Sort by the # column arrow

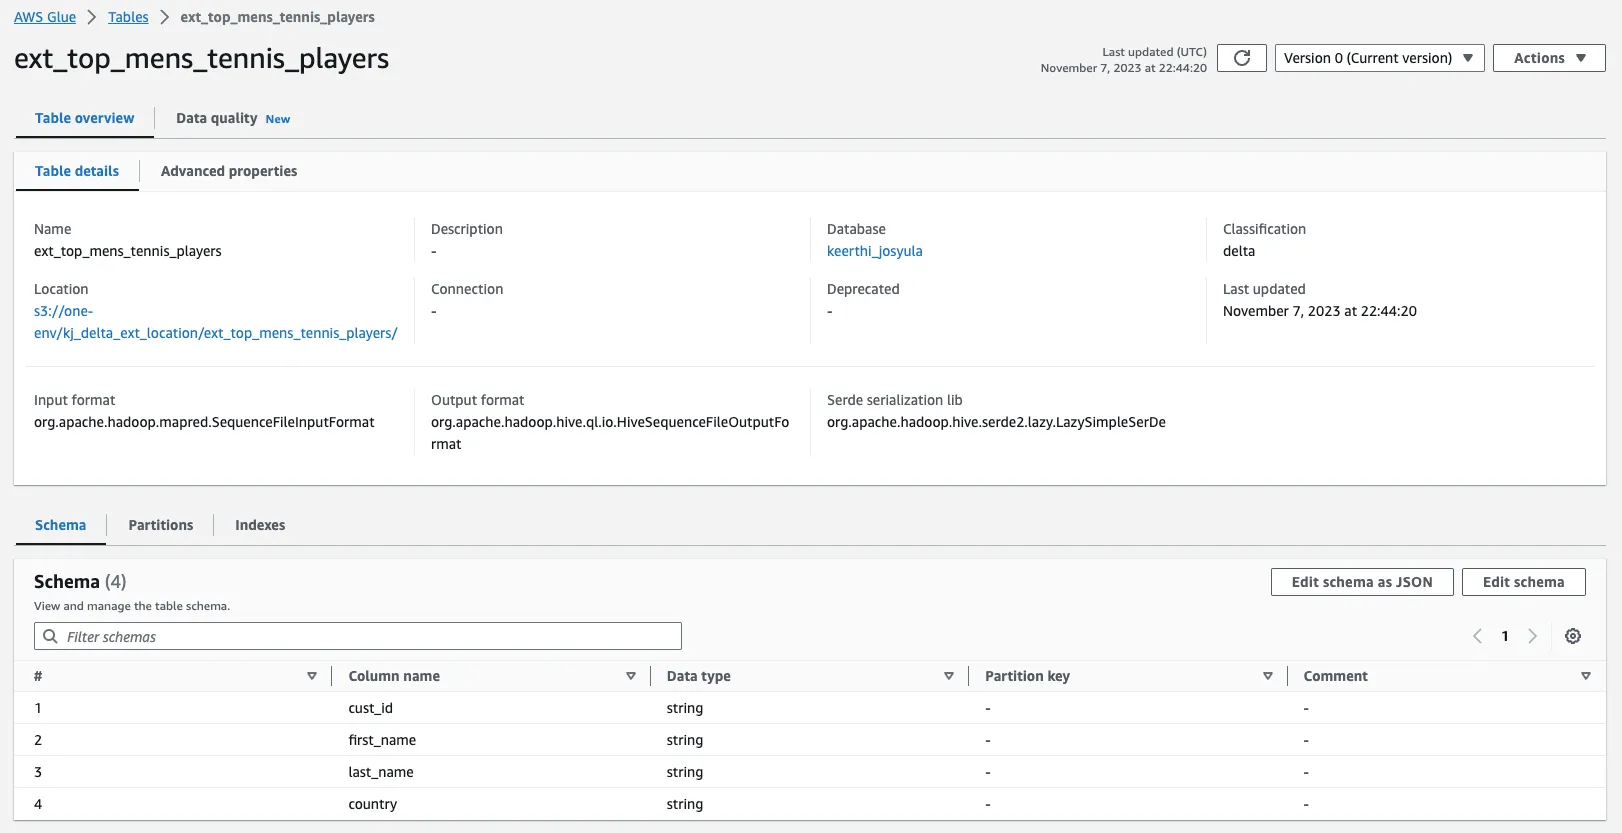pyautogui.click(x=312, y=676)
